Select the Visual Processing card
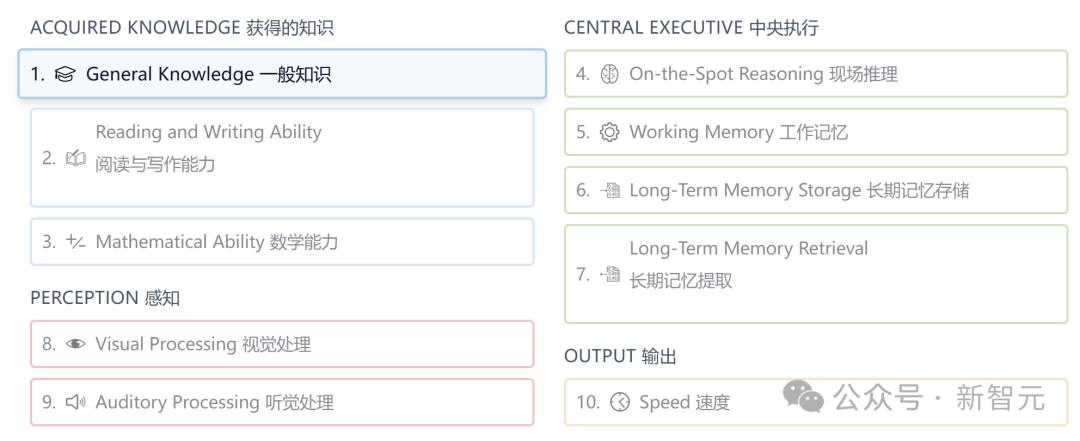This screenshot has width=1080, height=441. [282, 344]
